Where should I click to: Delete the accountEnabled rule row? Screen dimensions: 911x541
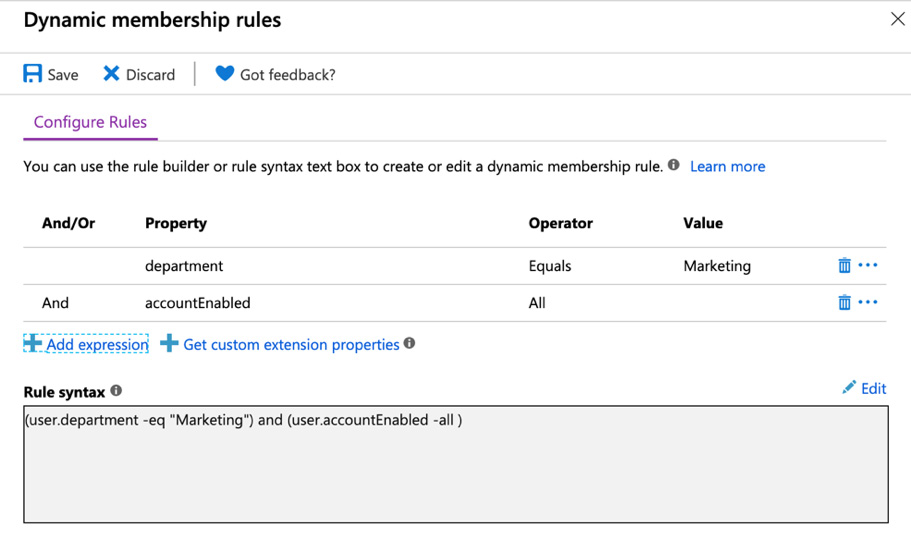click(x=844, y=302)
